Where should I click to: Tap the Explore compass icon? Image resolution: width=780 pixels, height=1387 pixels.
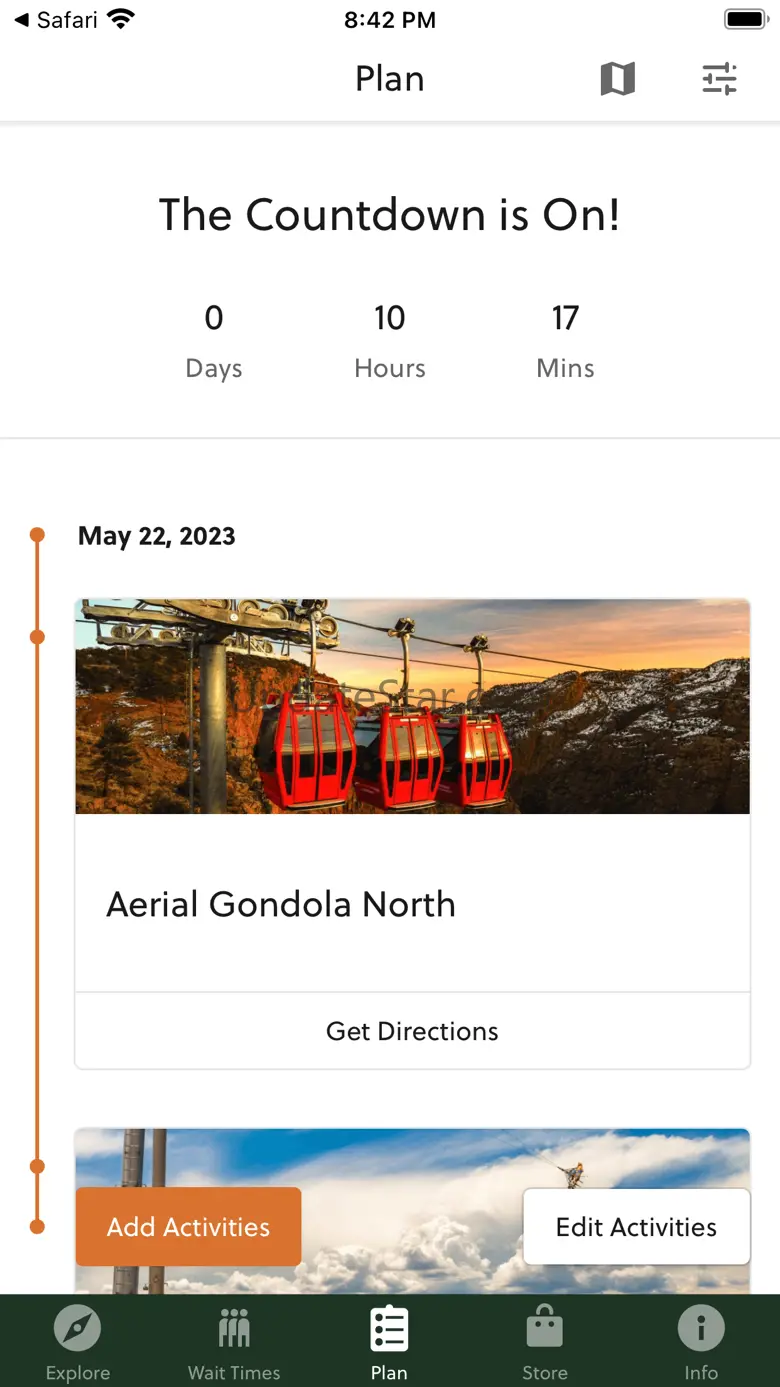coord(78,1329)
